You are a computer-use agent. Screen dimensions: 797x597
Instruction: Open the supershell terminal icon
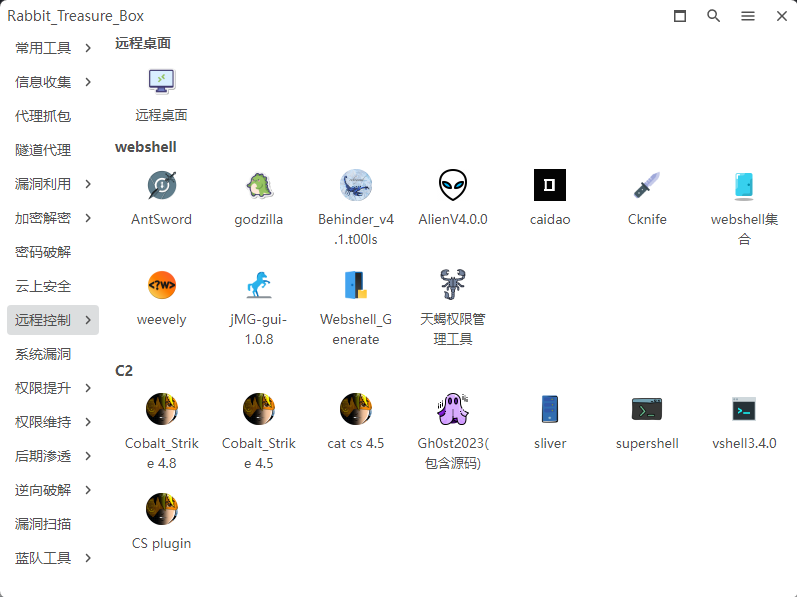click(647, 409)
